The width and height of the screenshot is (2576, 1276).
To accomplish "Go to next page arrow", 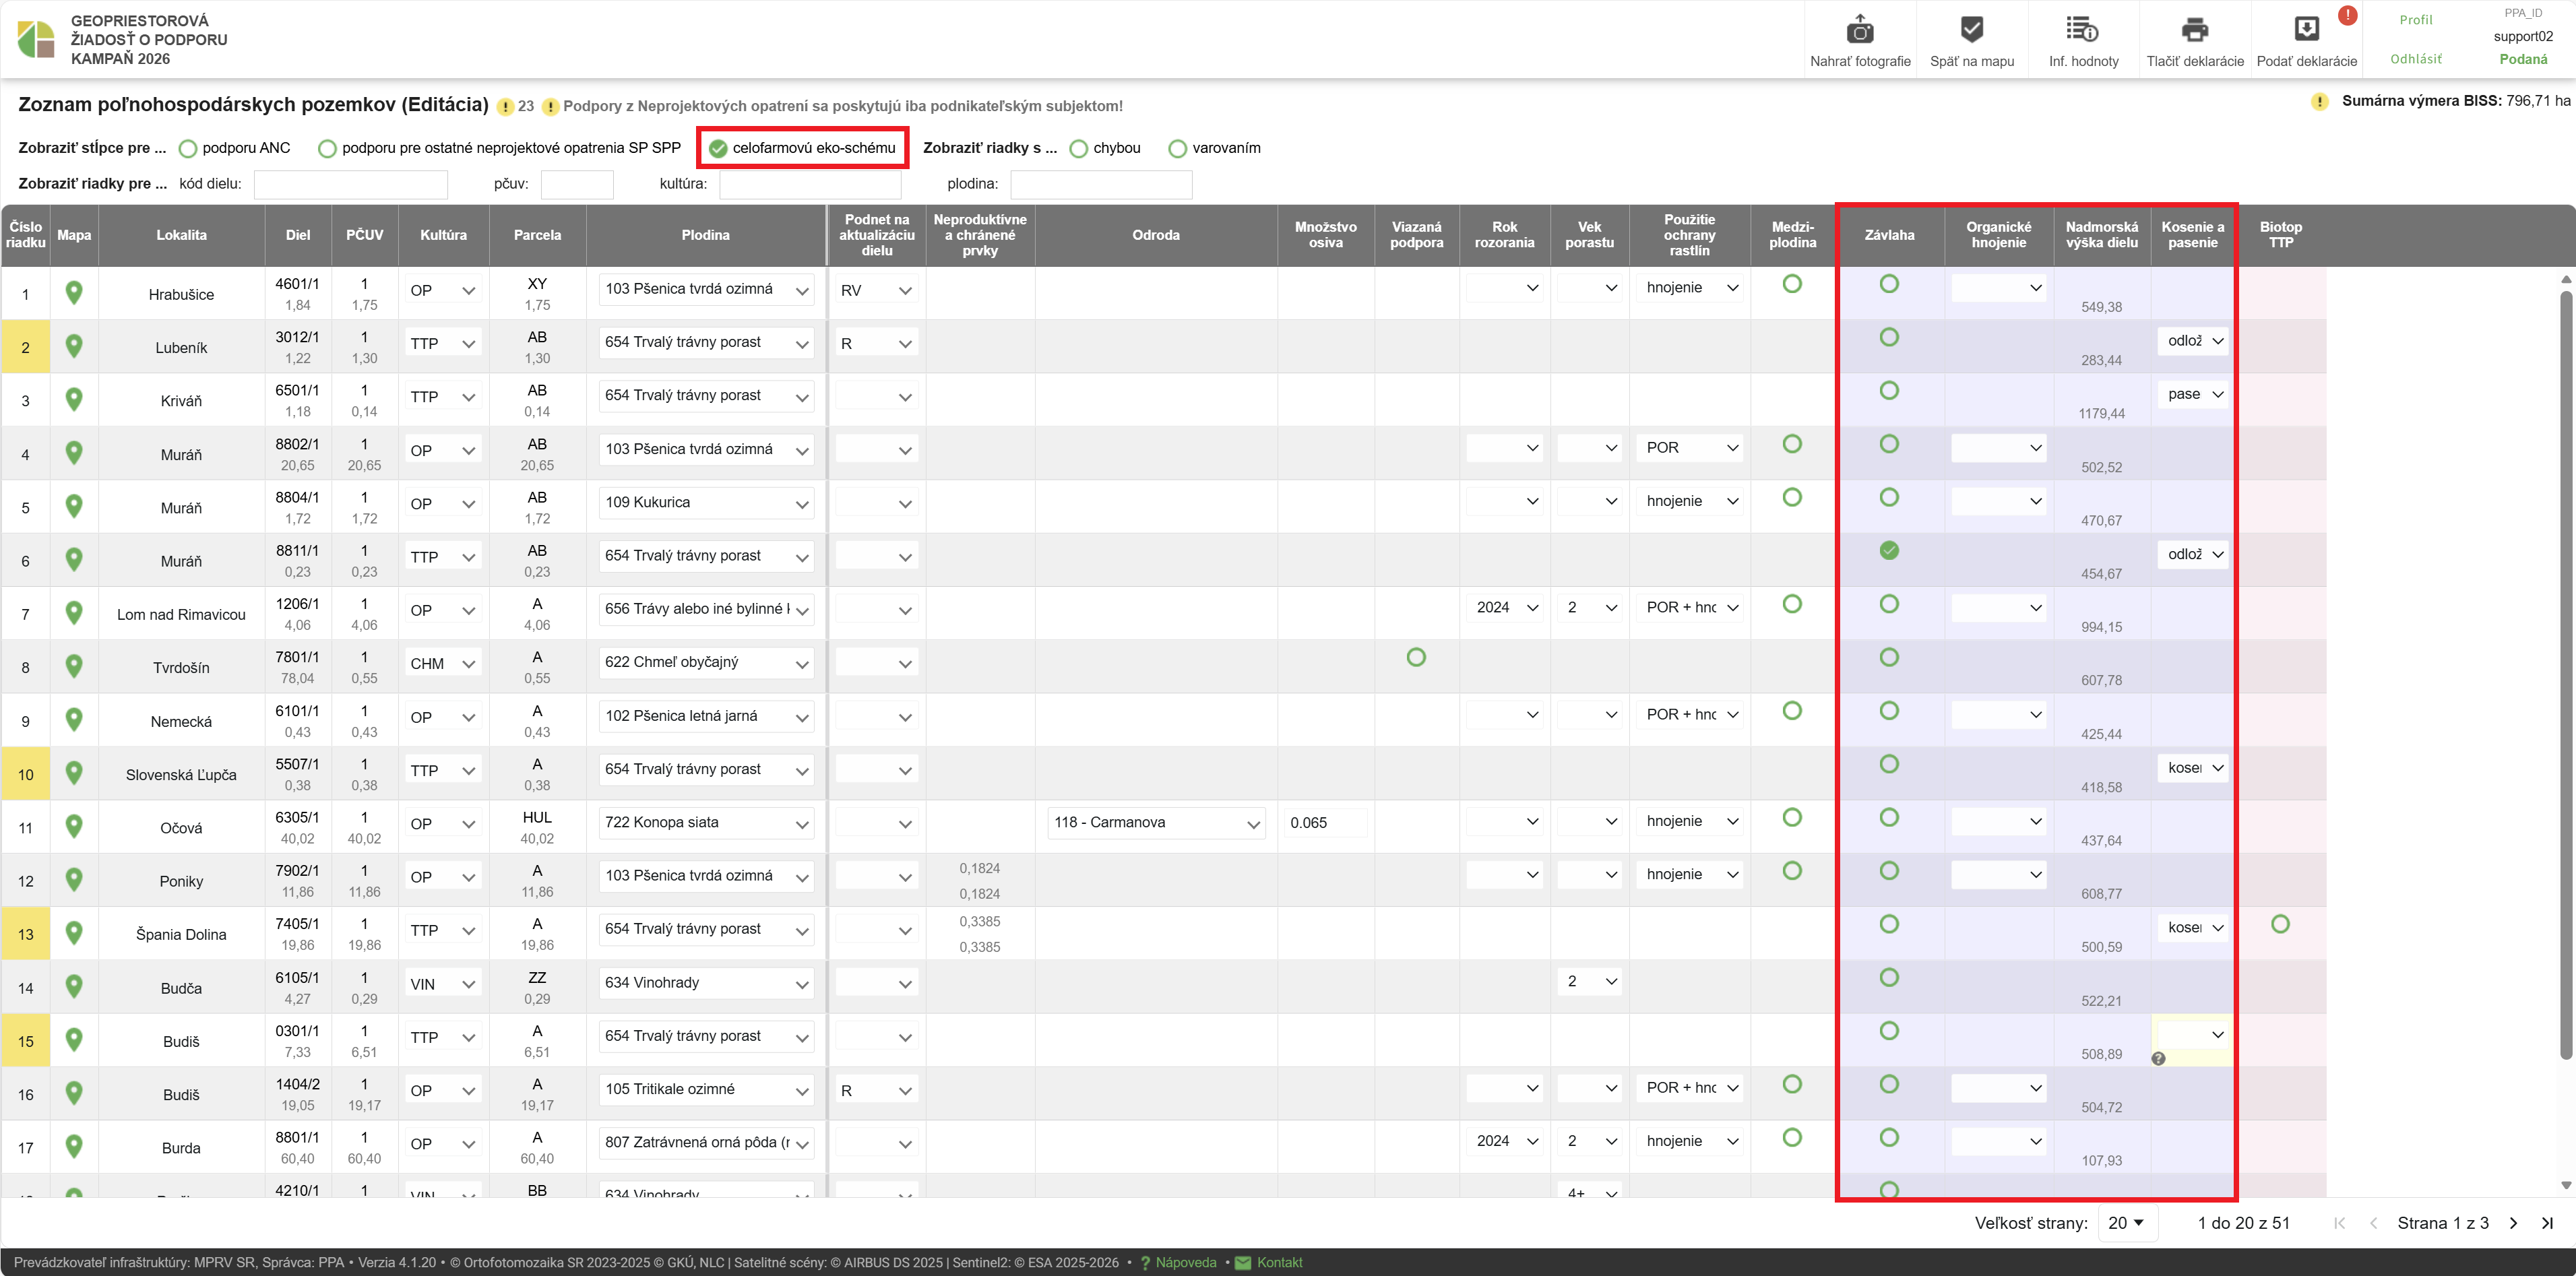I will tap(2513, 1223).
